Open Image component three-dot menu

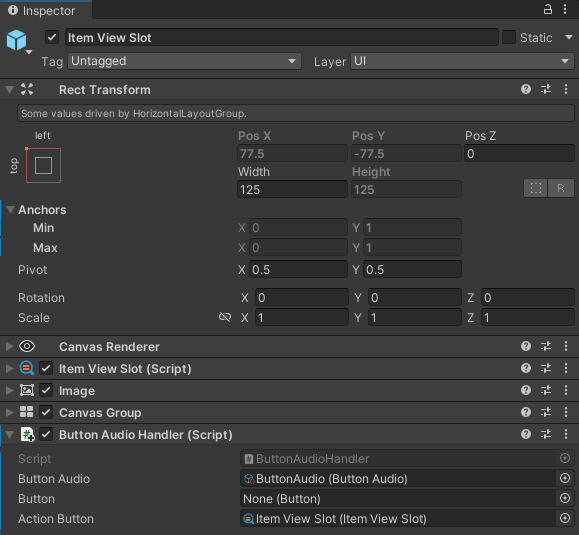[566, 390]
